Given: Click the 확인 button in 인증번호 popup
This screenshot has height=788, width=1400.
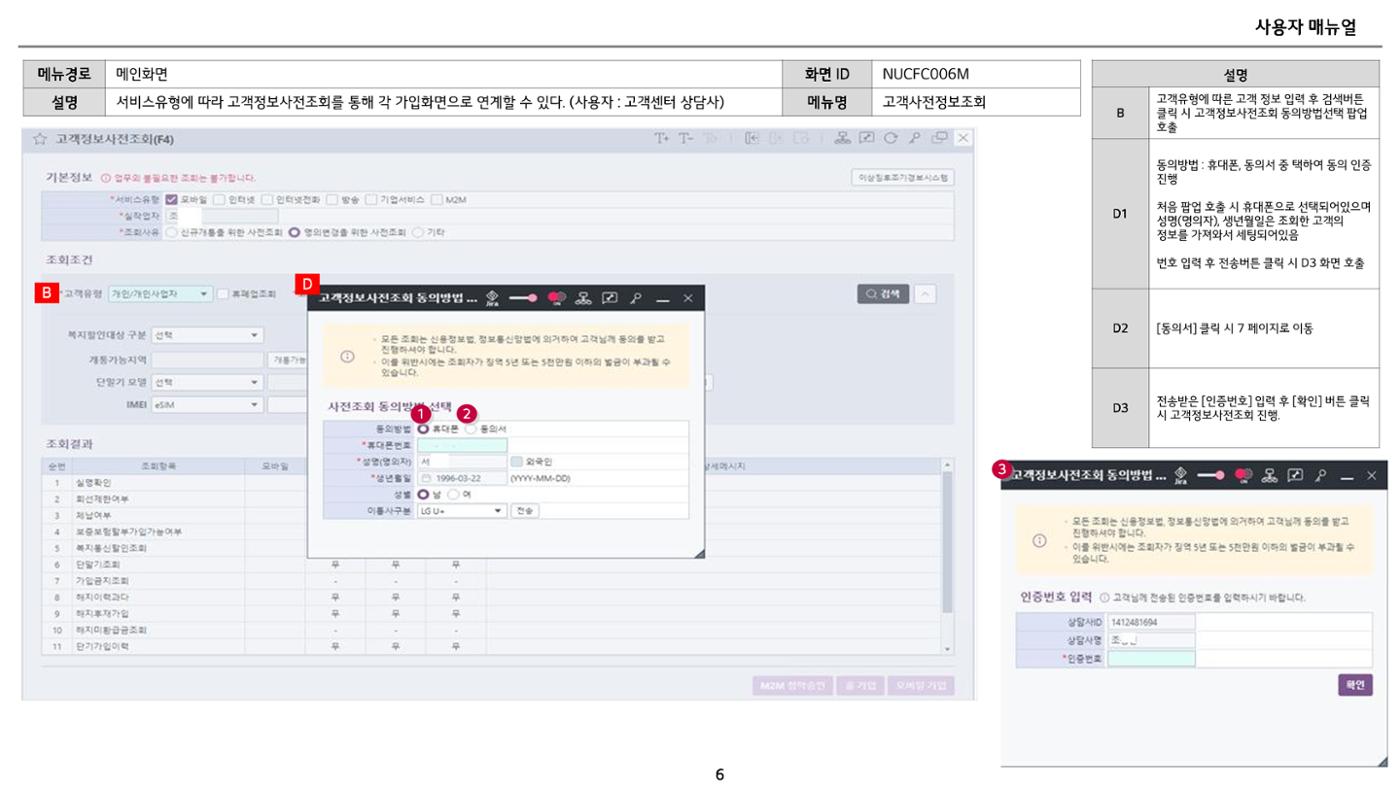Looking at the screenshot, I should pos(1355,685).
